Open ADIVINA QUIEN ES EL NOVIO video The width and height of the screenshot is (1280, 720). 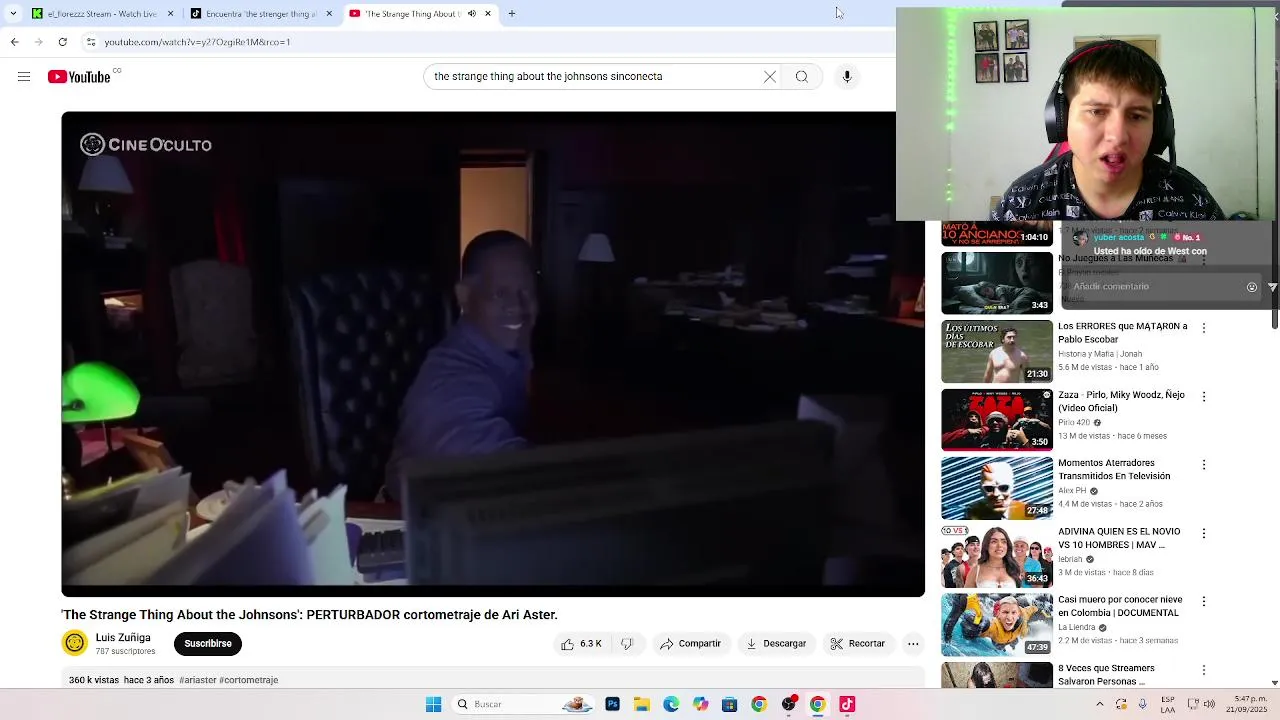coord(1119,538)
